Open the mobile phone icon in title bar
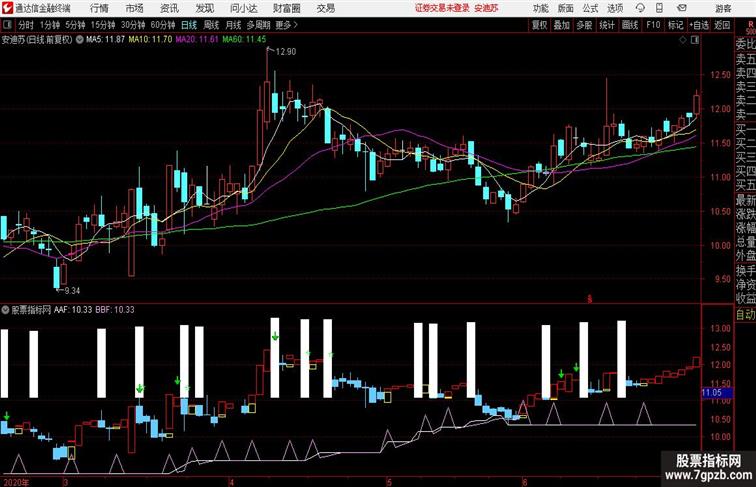The width and height of the screenshot is (756, 487). 659,8
